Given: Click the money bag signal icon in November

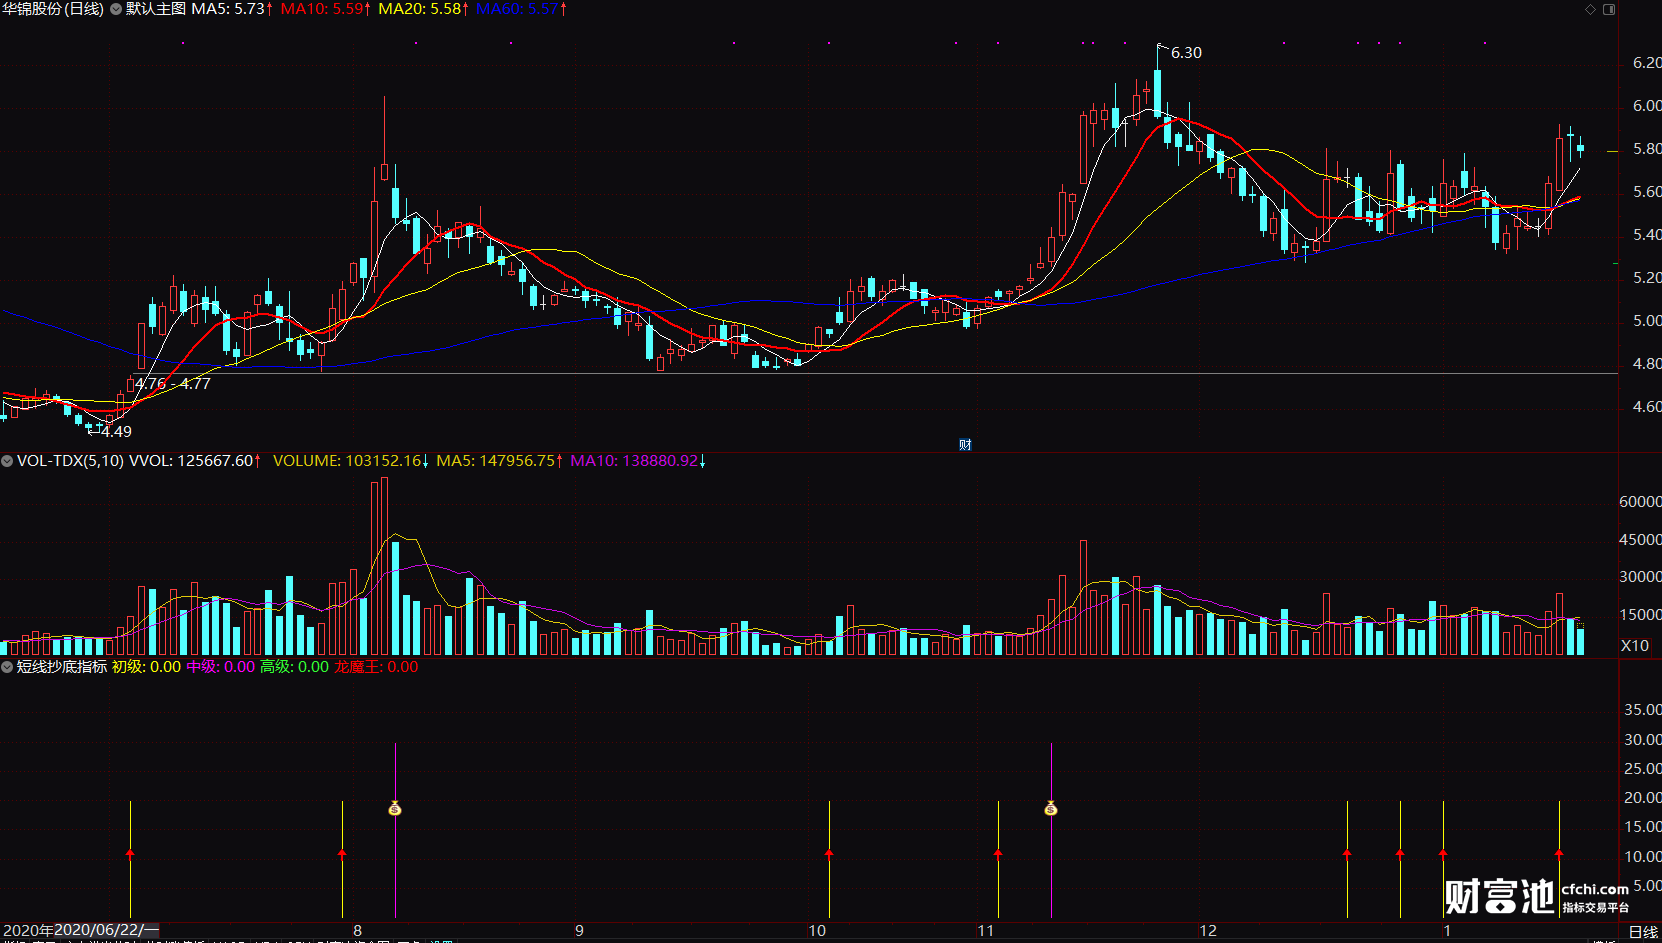Looking at the screenshot, I should coord(1051,808).
